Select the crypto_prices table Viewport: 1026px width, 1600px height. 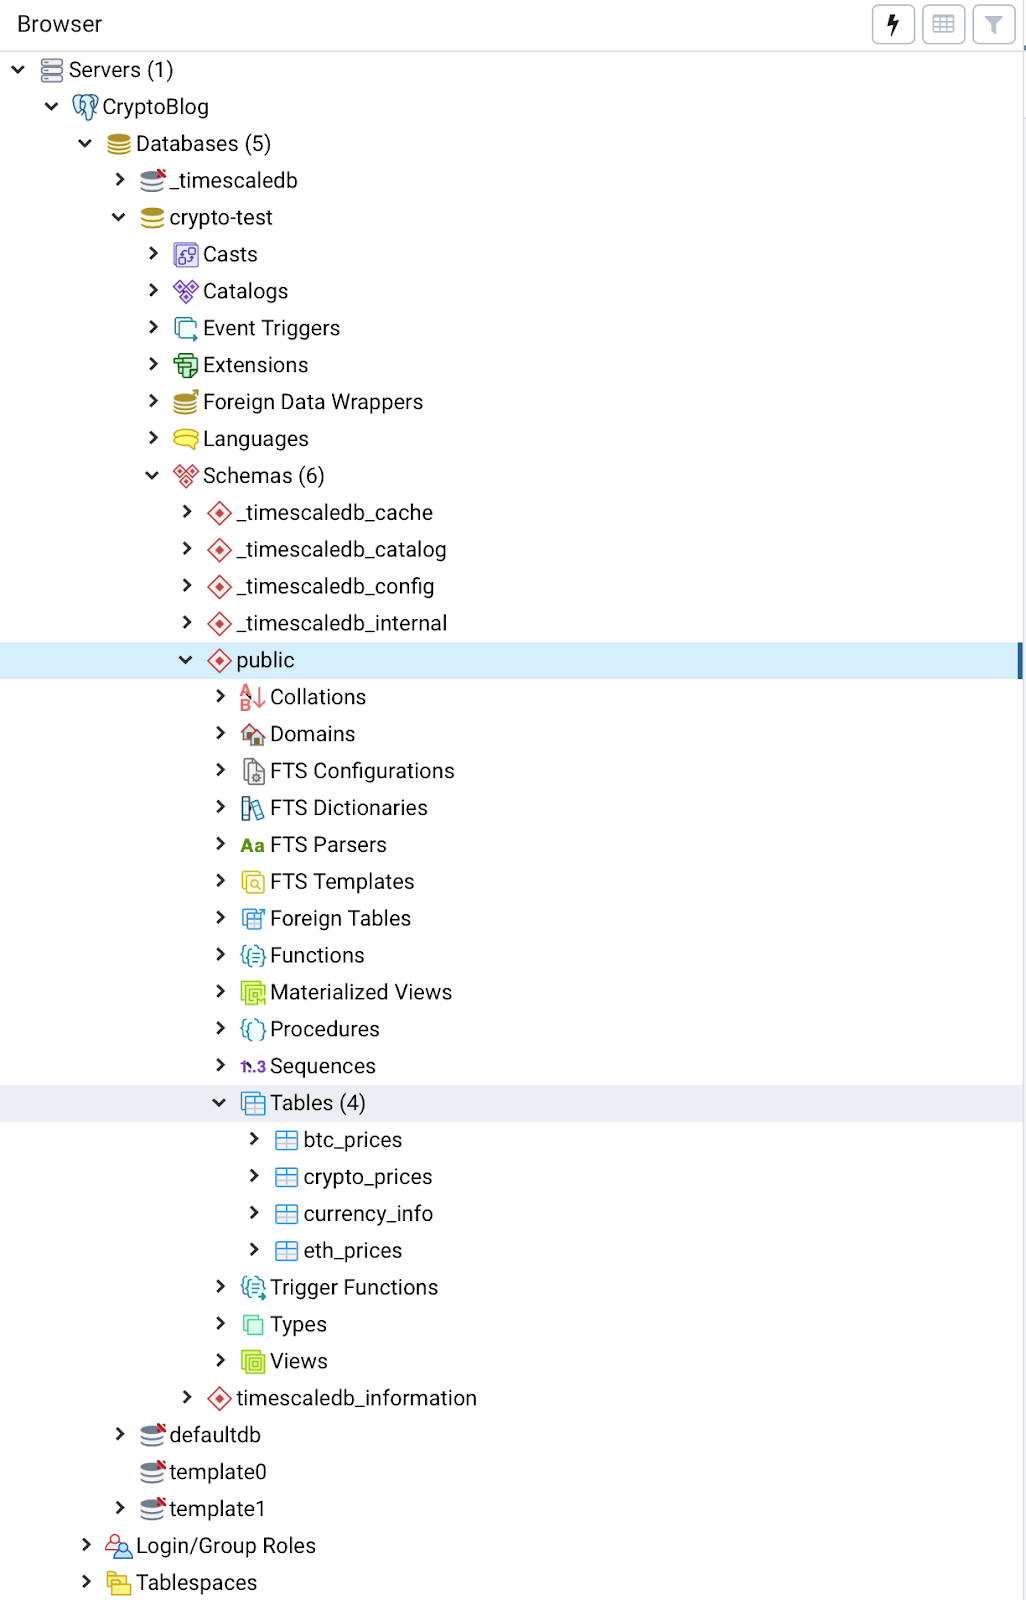coord(367,1177)
